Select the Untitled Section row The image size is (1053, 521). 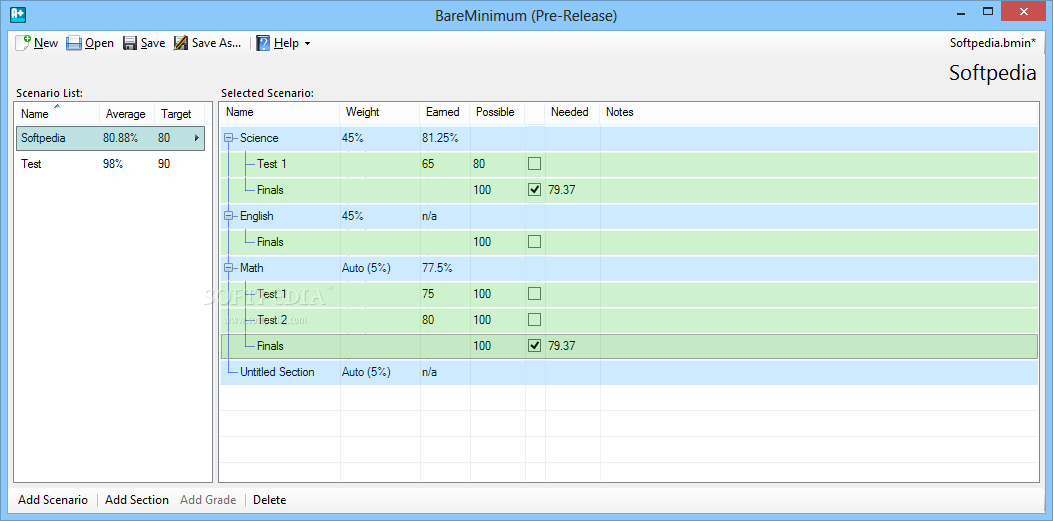click(x=629, y=371)
